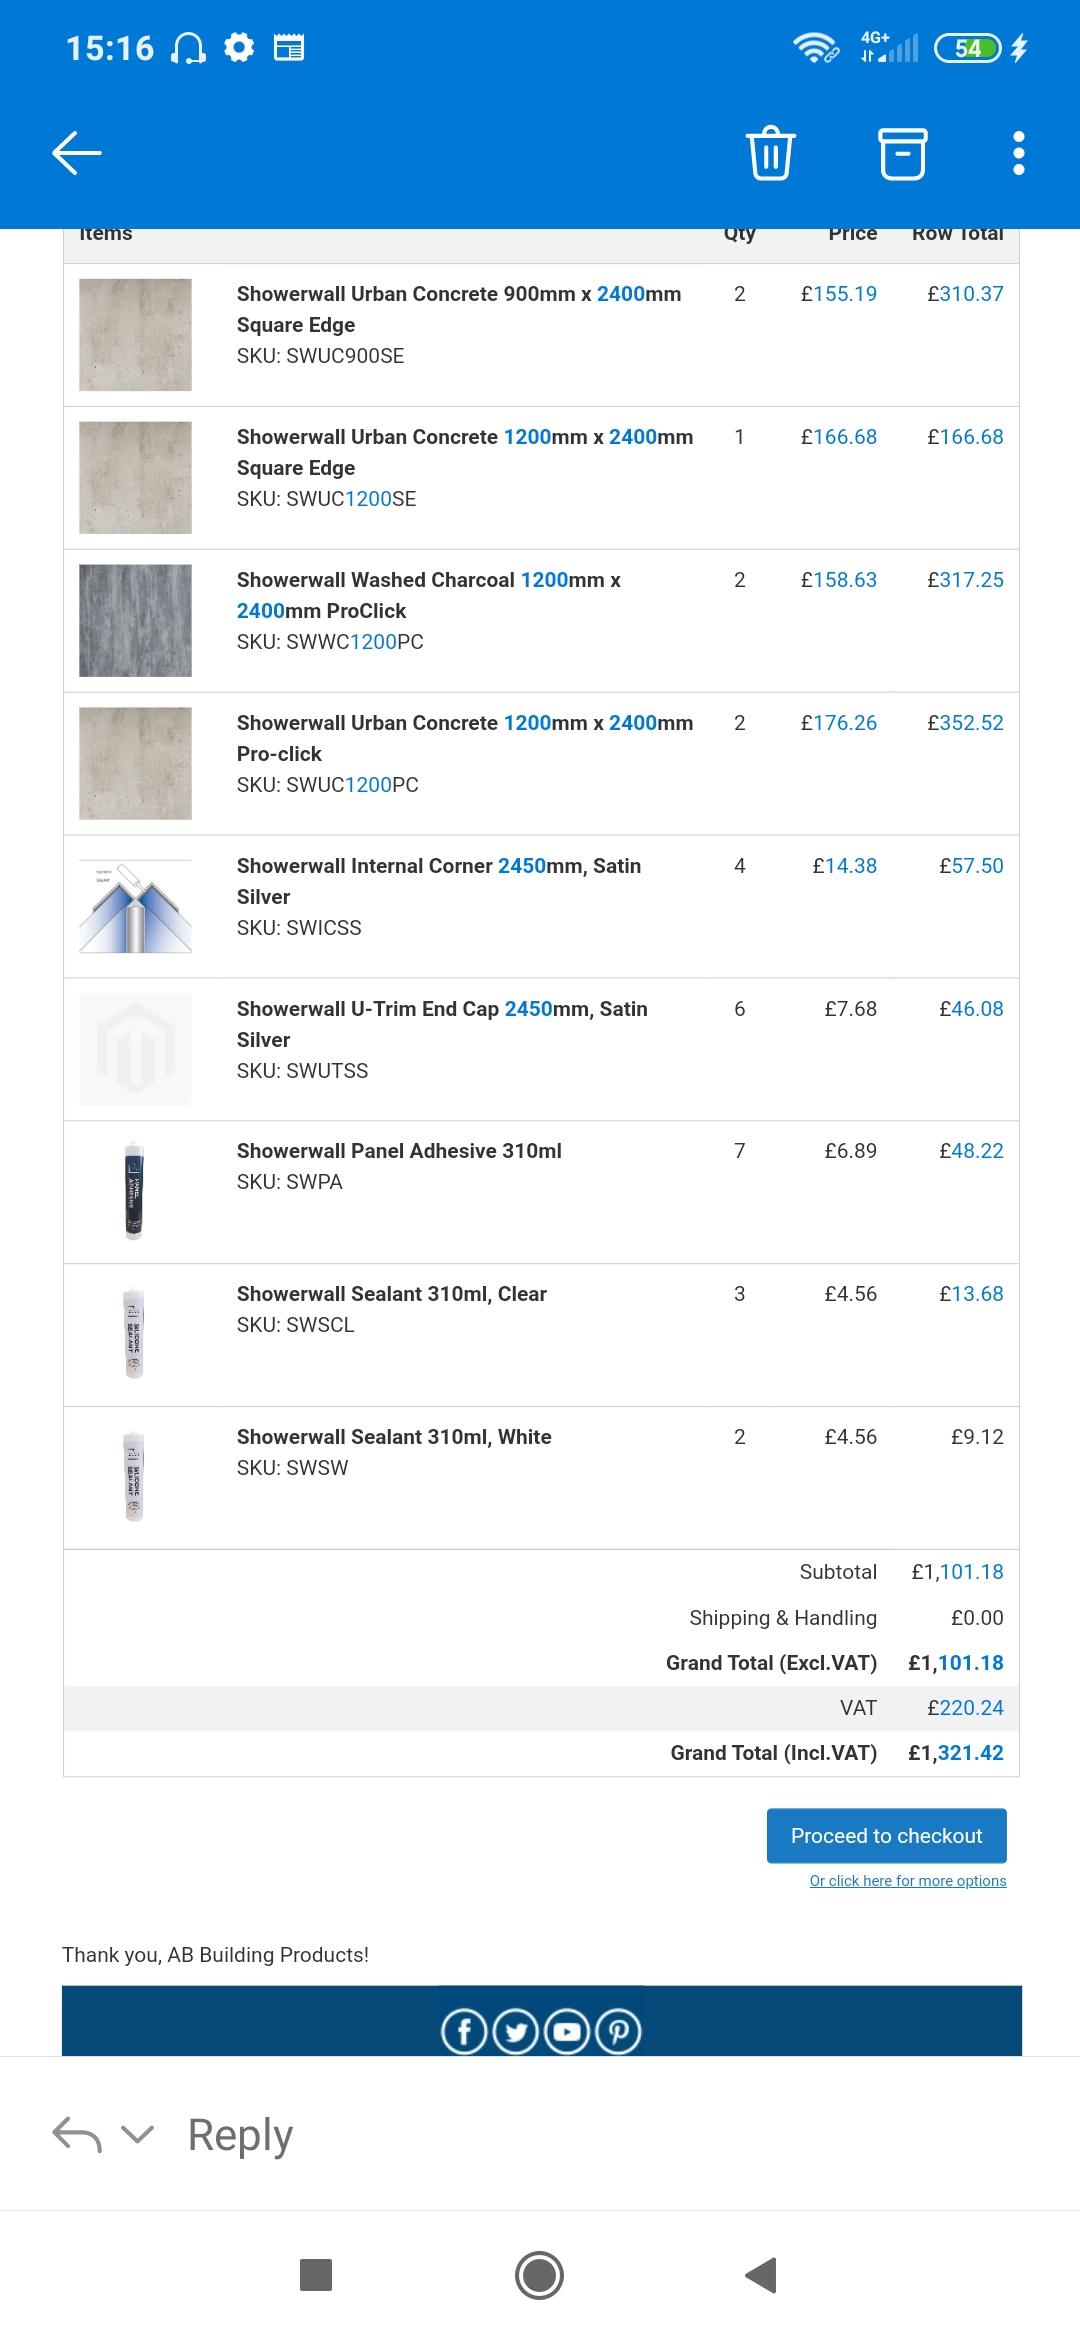1080x2340 pixels.
Task: Tap the Android recent apps square
Action: [316, 2275]
